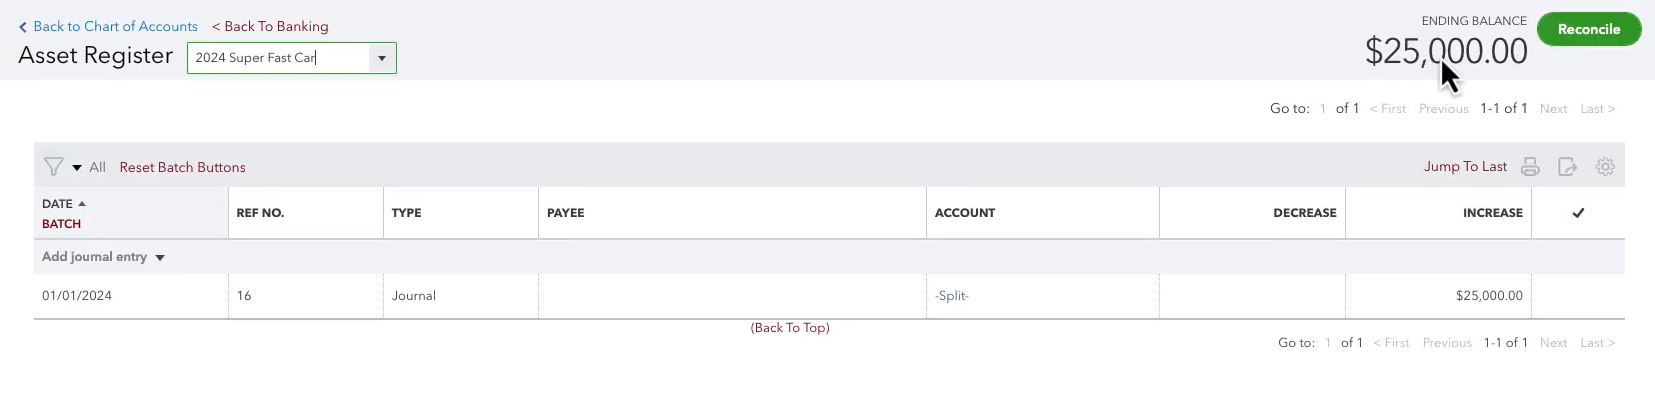Select the 01/01/2024 journal row

(829, 296)
